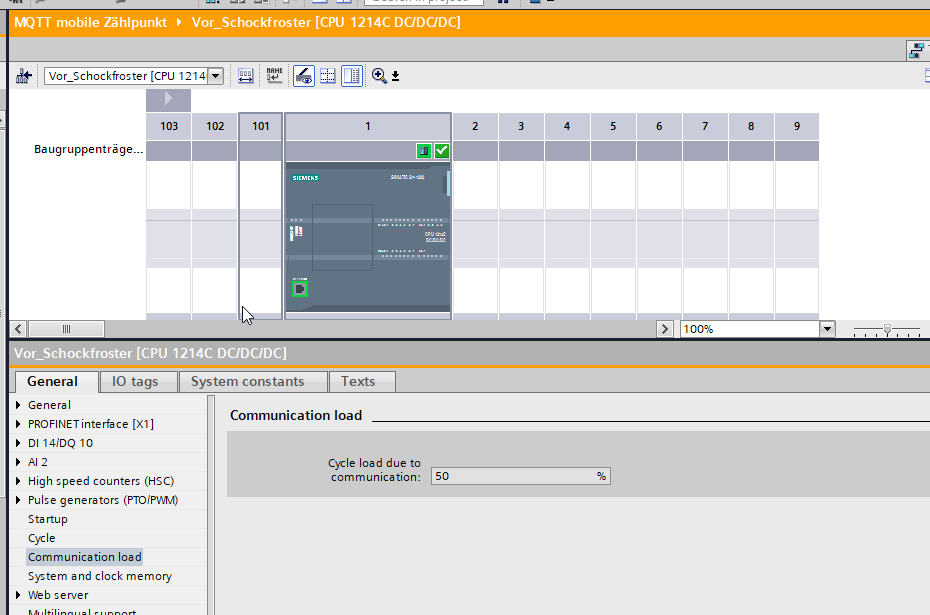Open the Vor_Schockfroster device selector dropdown

click(216, 76)
